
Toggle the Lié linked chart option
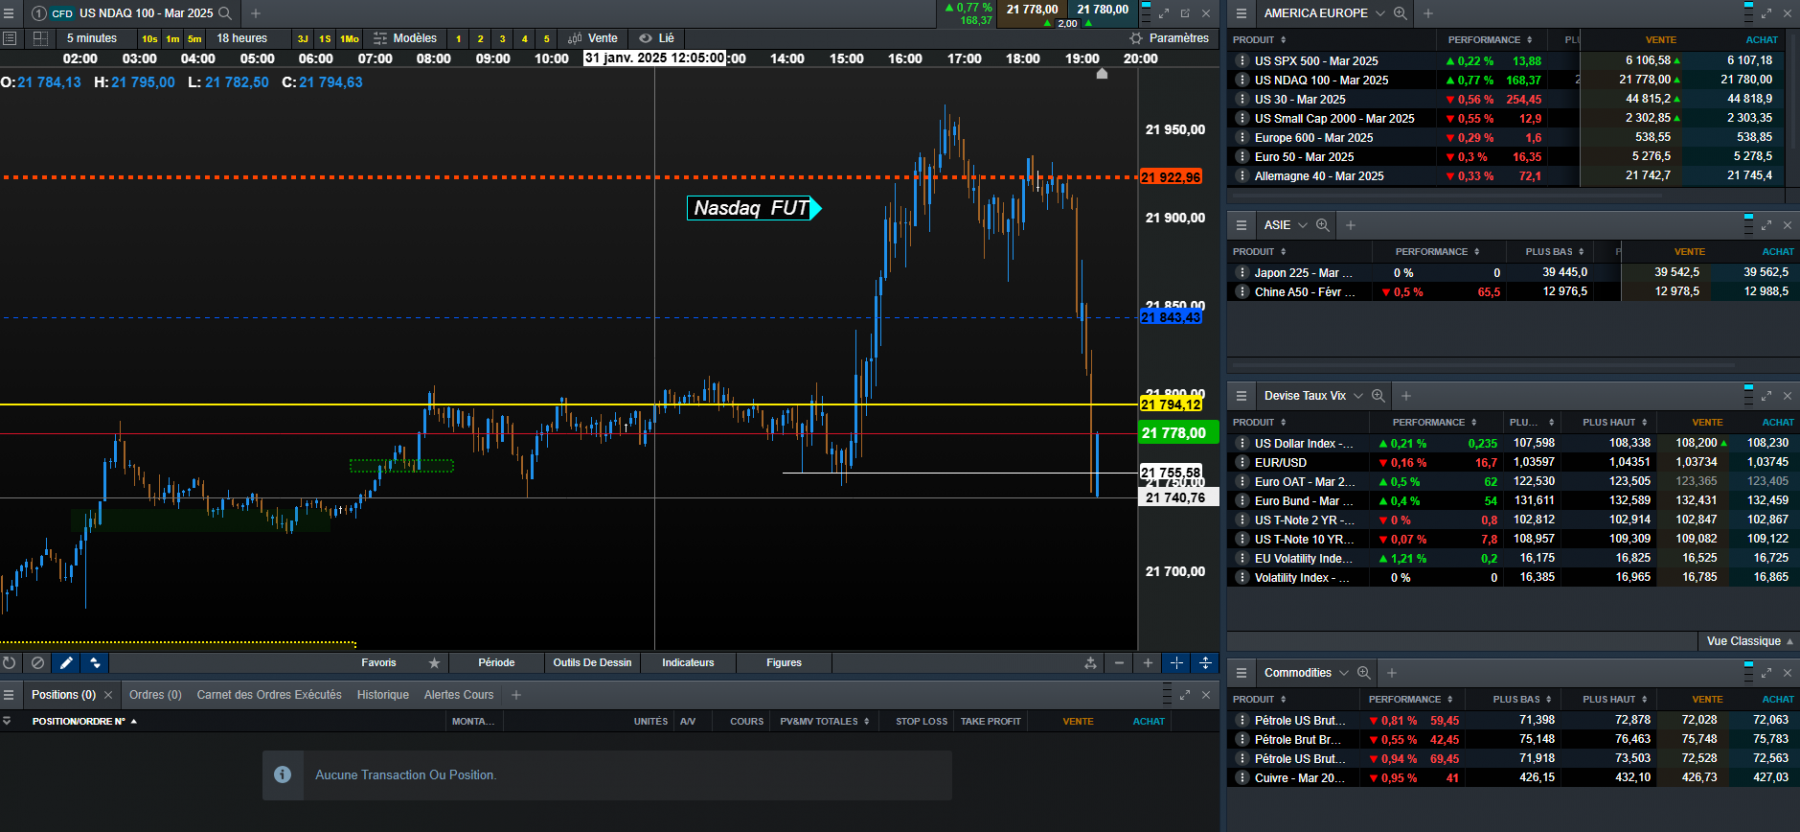pos(657,38)
